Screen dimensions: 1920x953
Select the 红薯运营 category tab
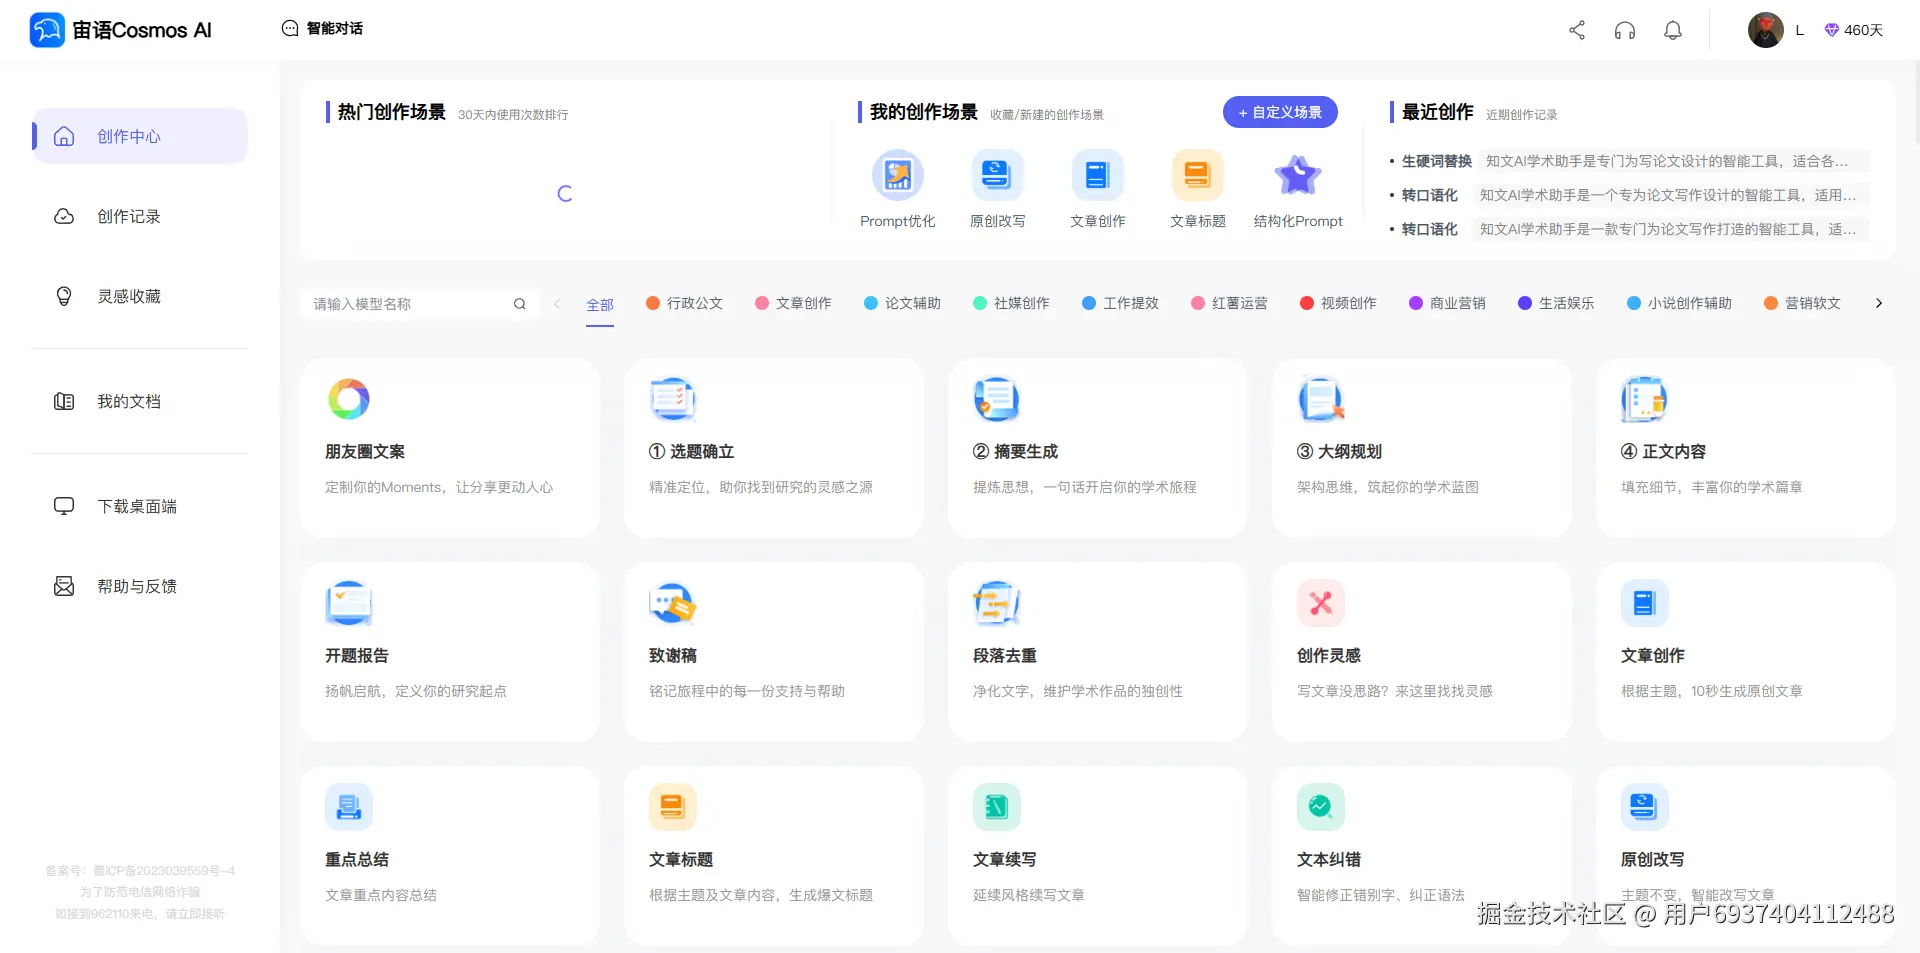[1230, 303]
